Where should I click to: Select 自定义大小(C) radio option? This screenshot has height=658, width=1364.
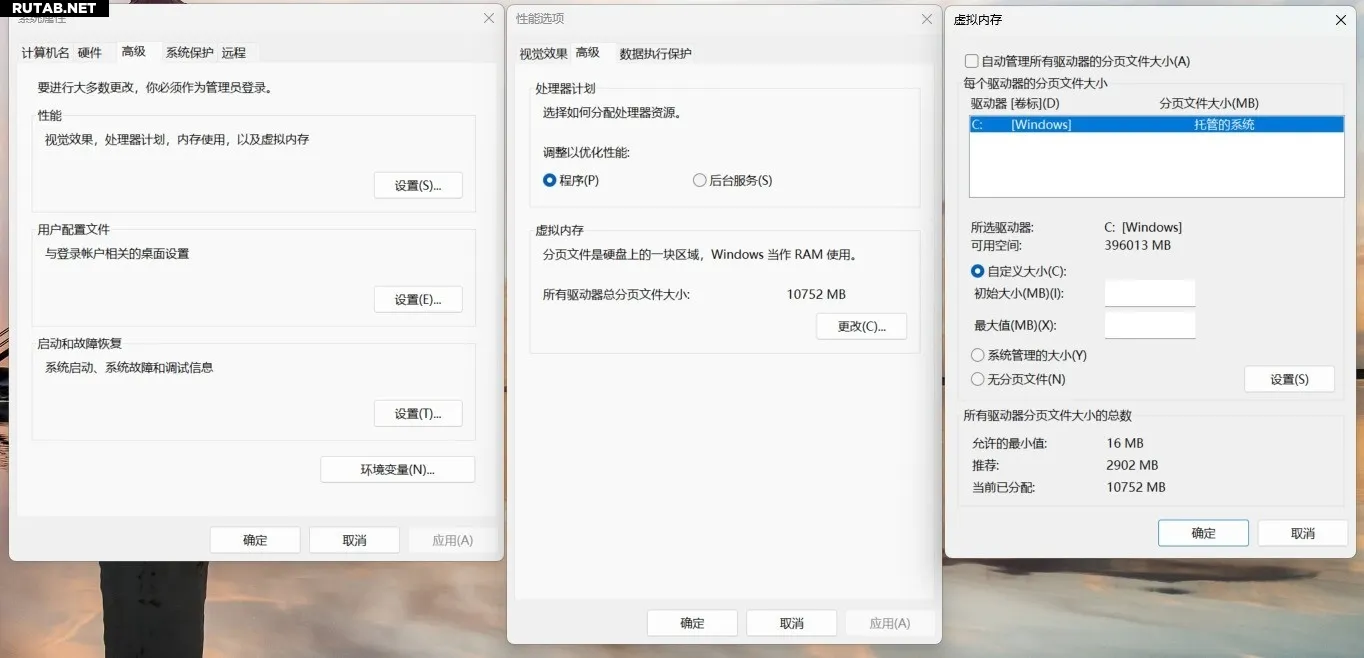[x=978, y=271]
